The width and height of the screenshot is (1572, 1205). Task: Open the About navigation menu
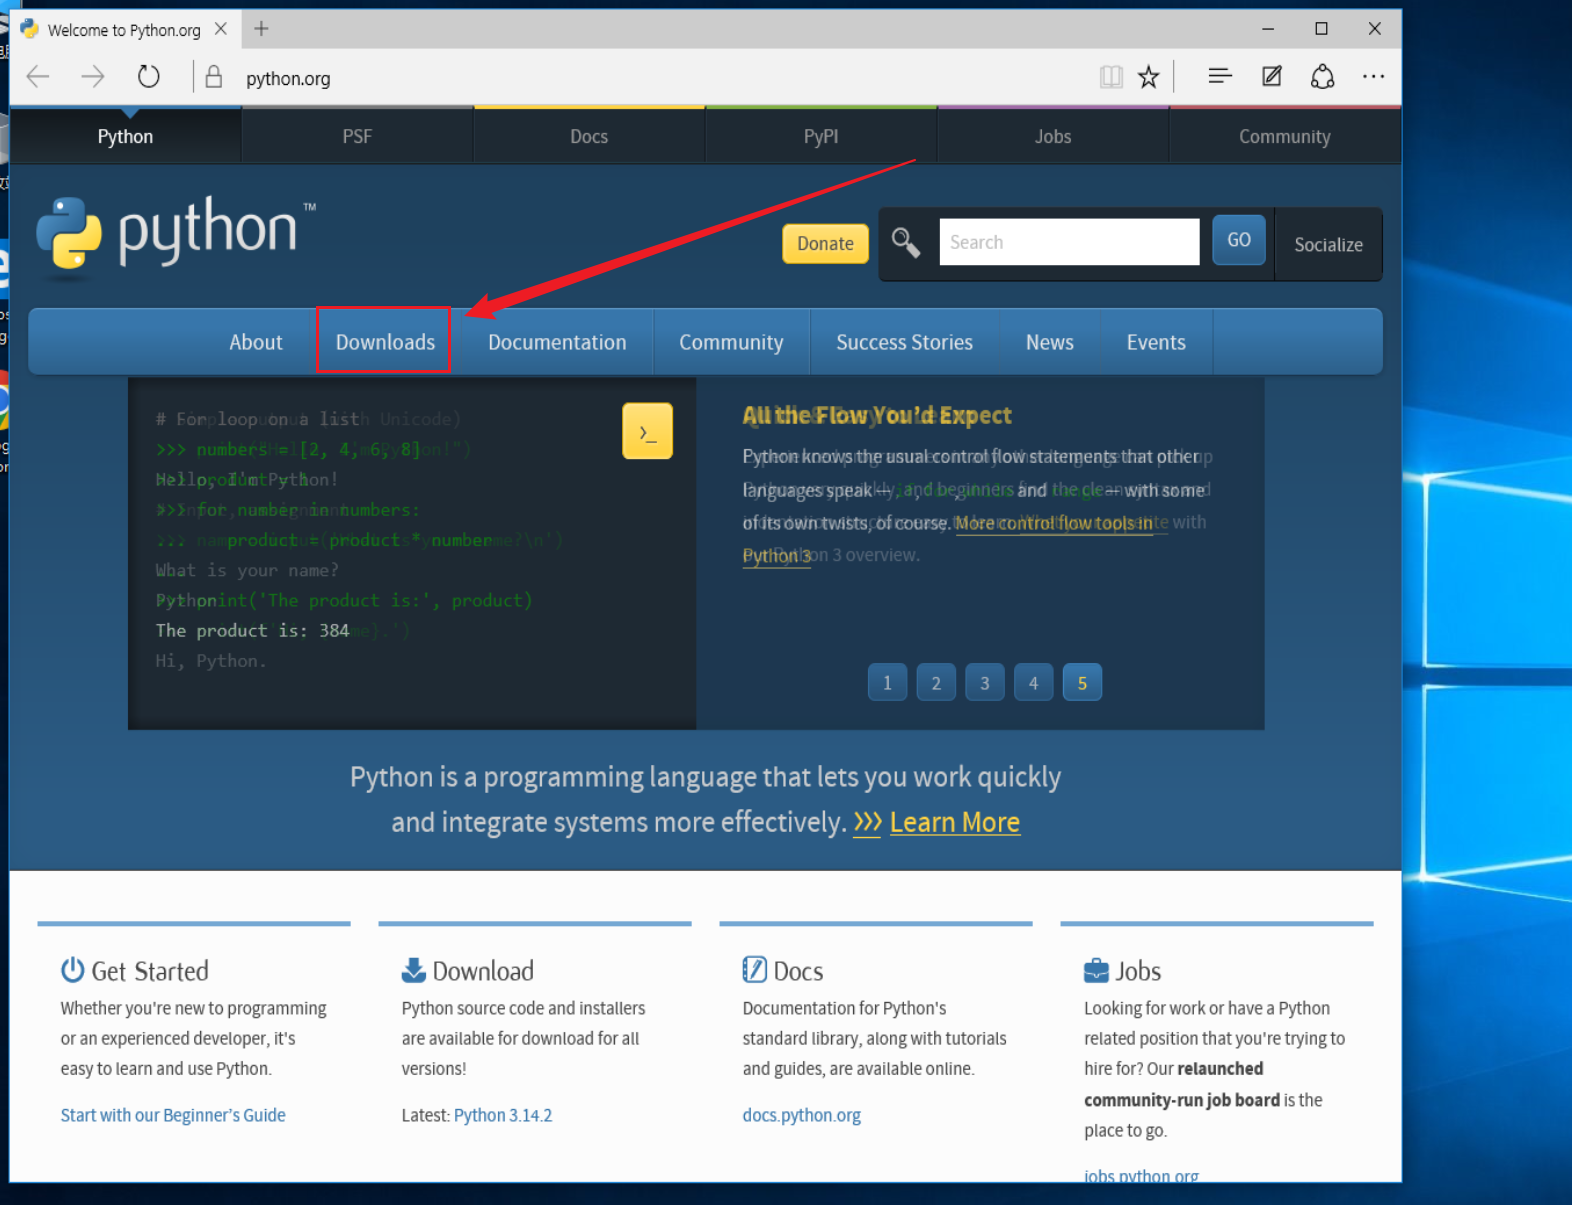[256, 342]
